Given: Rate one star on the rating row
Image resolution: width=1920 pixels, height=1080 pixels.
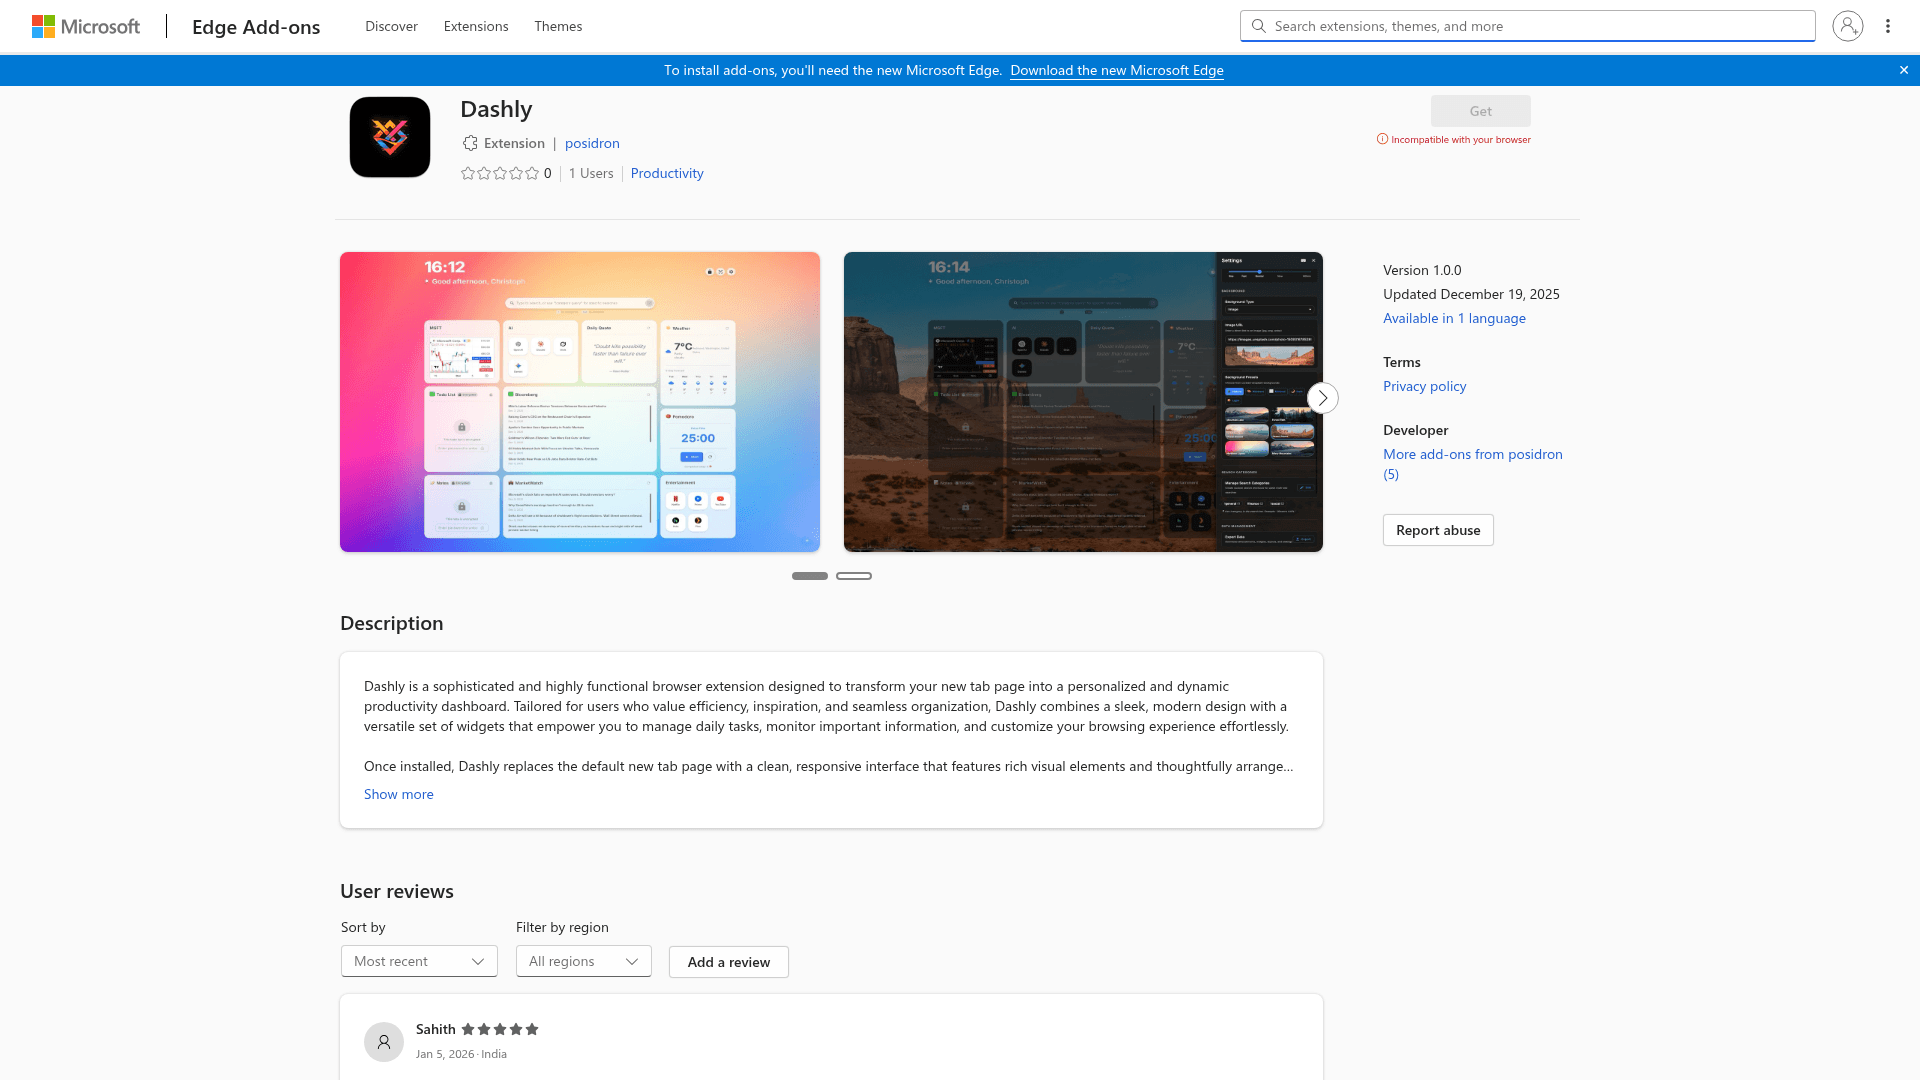Looking at the screenshot, I should (469, 172).
